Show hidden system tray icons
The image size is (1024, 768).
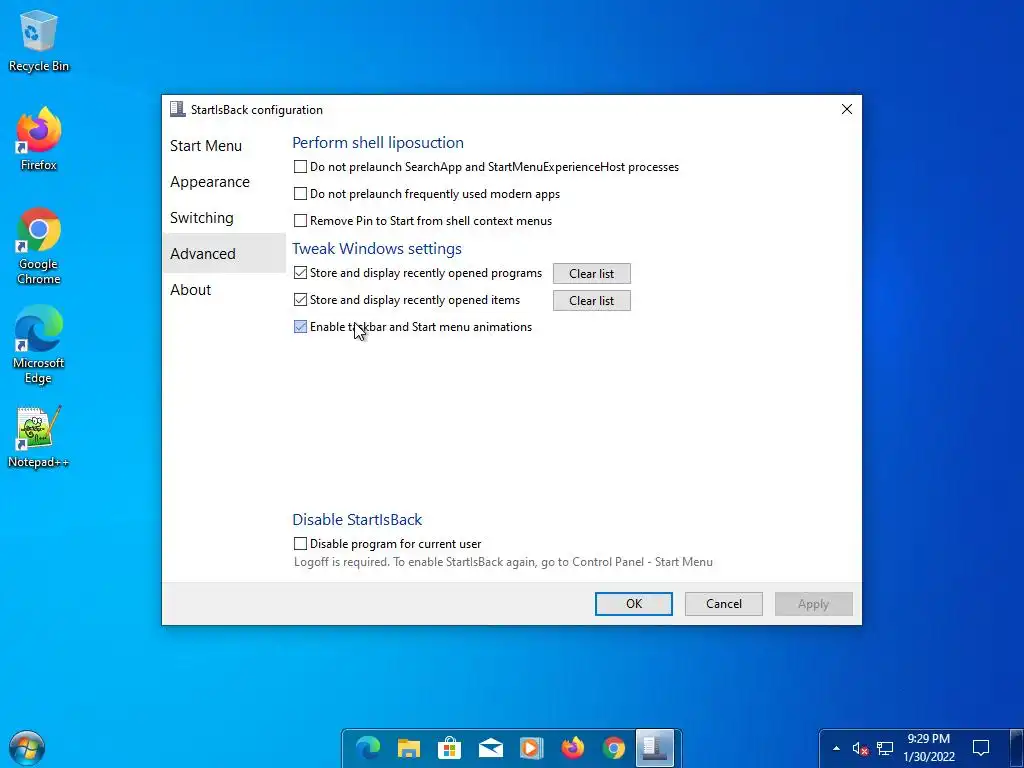(x=836, y=748)
